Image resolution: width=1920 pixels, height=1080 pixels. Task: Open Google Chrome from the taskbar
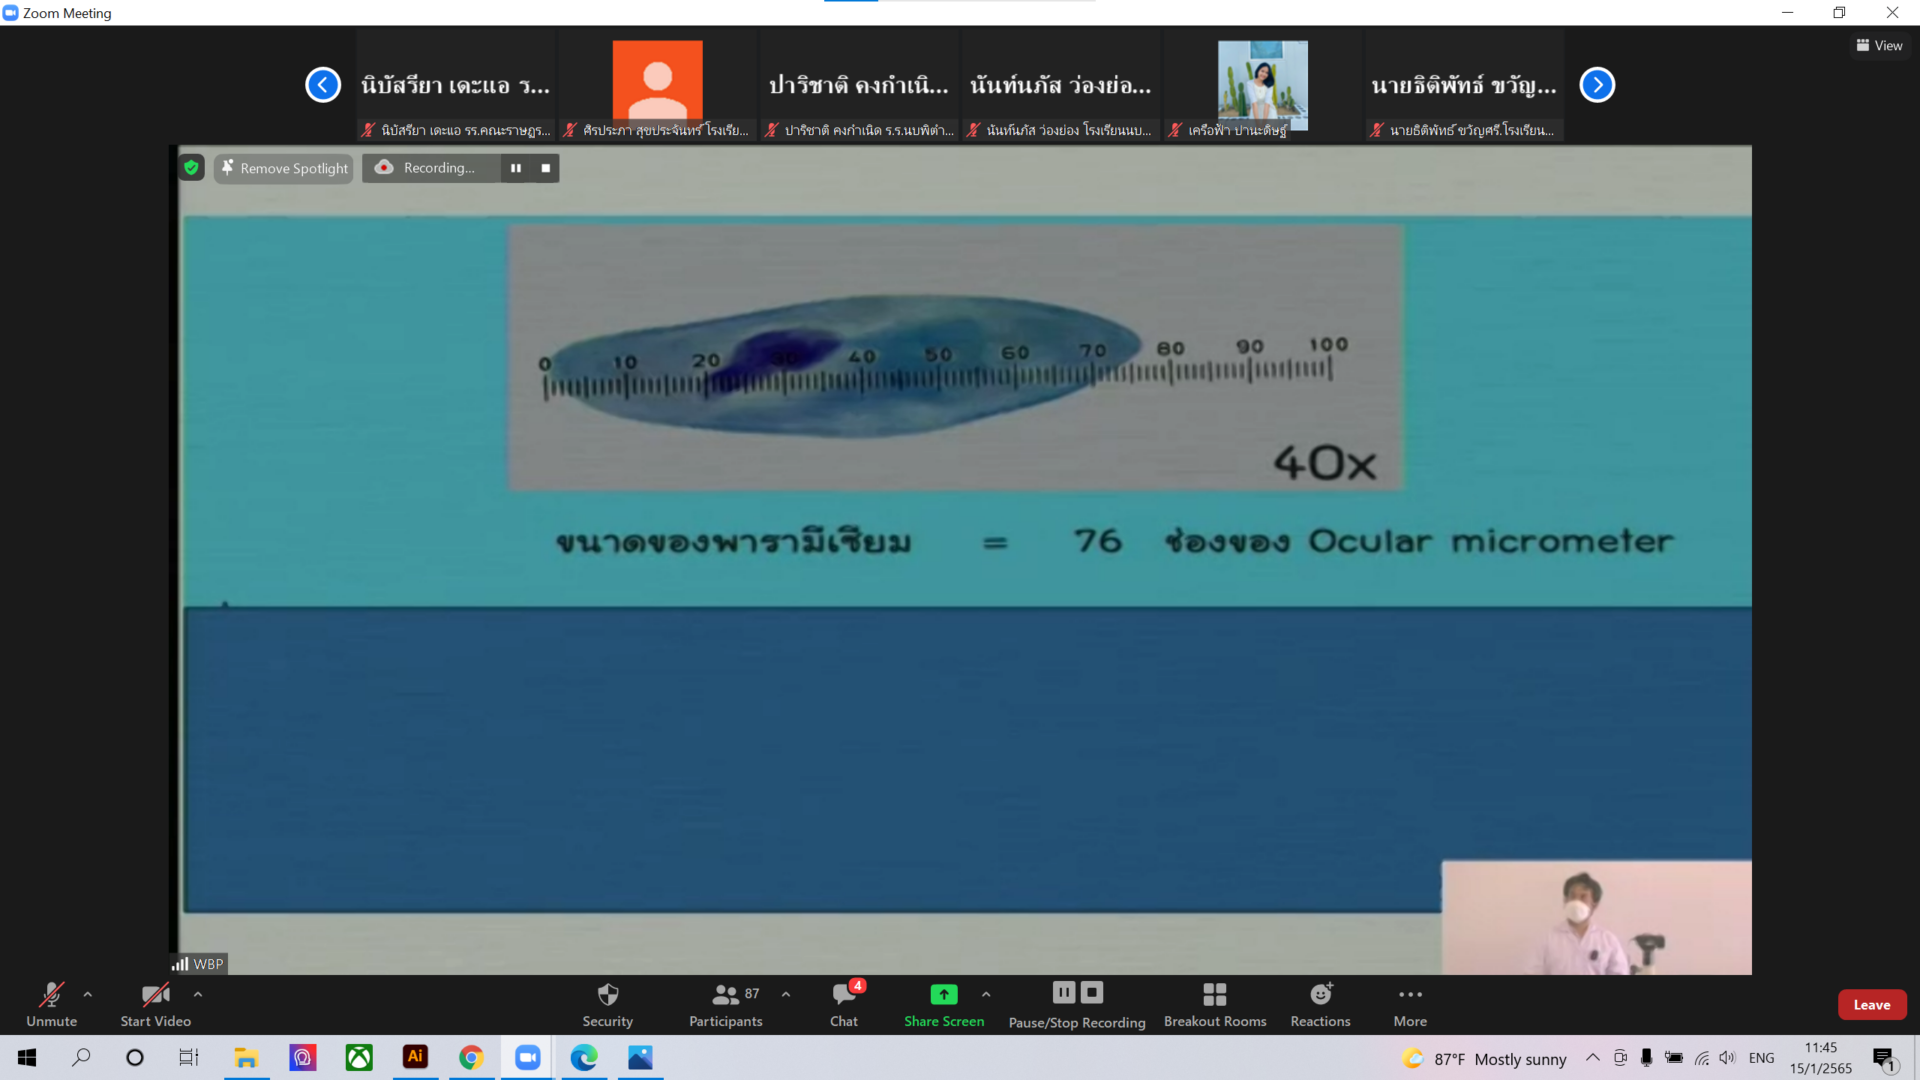[x=471, y=1057]
